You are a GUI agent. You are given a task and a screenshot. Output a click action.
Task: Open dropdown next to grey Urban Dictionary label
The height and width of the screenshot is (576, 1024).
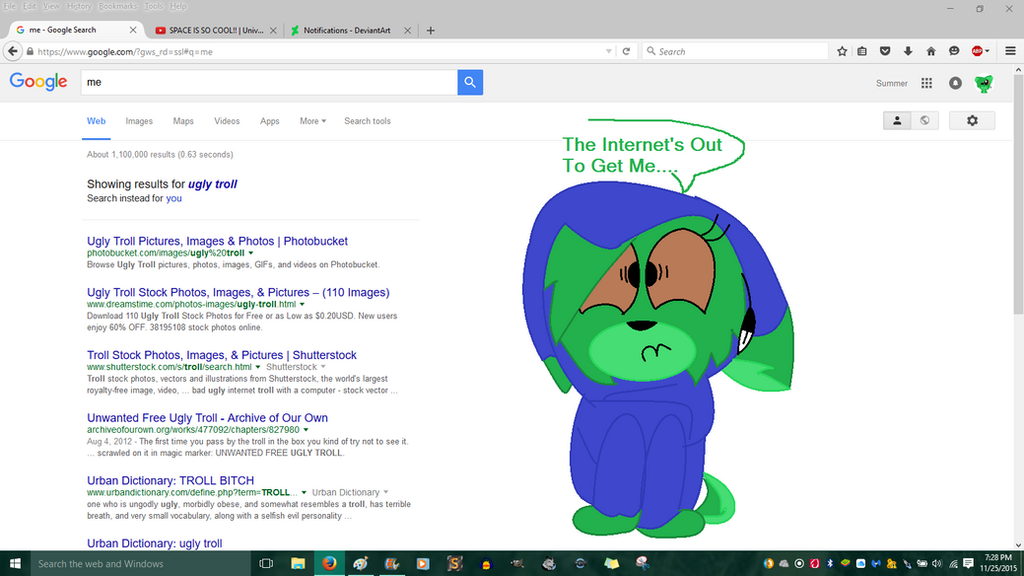coord(386,492)
